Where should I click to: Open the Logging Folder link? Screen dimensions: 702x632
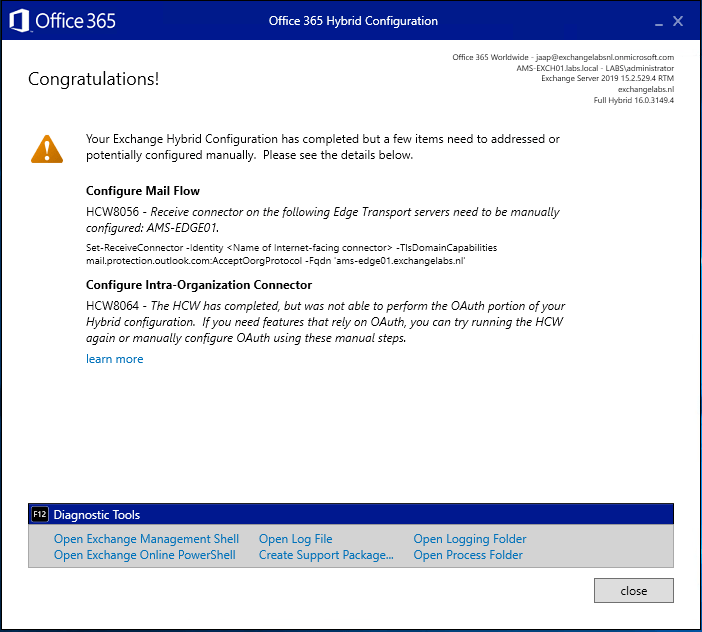tap(469, 539)
